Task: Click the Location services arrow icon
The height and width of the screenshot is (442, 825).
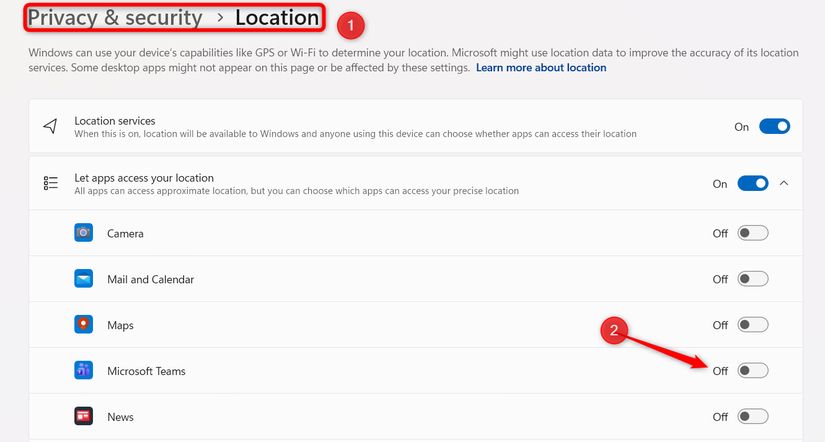Action: click(x=50, y=126)
